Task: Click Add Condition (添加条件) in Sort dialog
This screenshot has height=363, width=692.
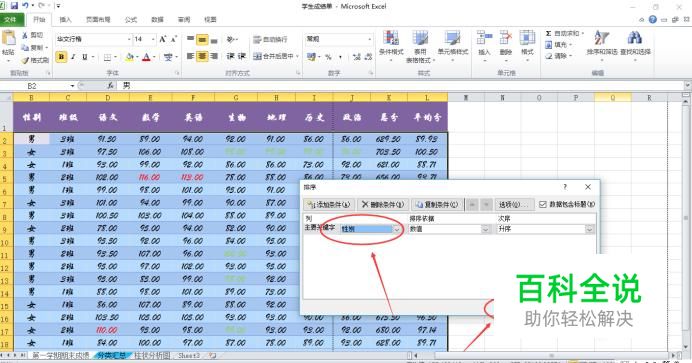Action: [x=329, y=204]
